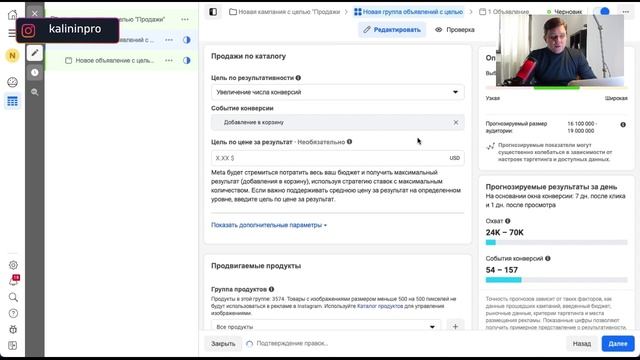The height and width of the screenshot is (360, 640).
Task: Switch to Редактировать tab
Action: tap(392, 30)
